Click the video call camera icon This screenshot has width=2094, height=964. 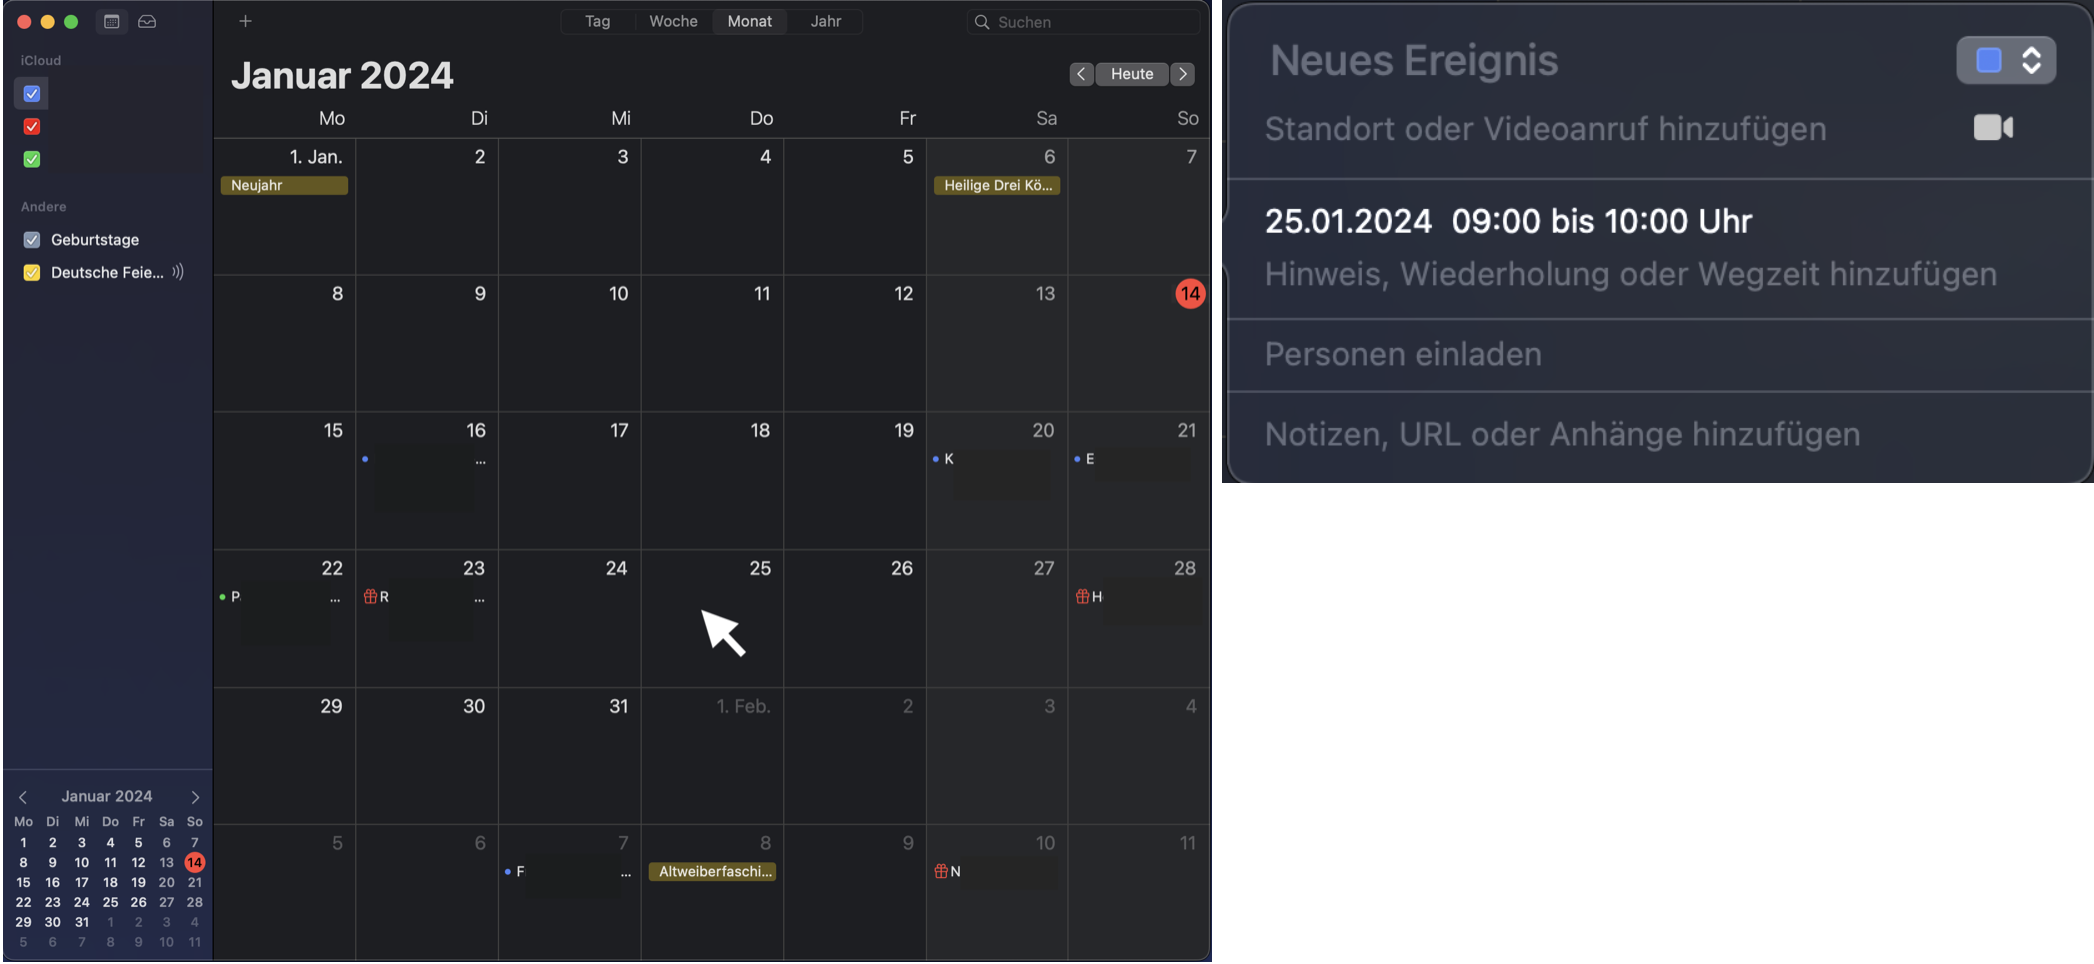(x=1992, y=128)
